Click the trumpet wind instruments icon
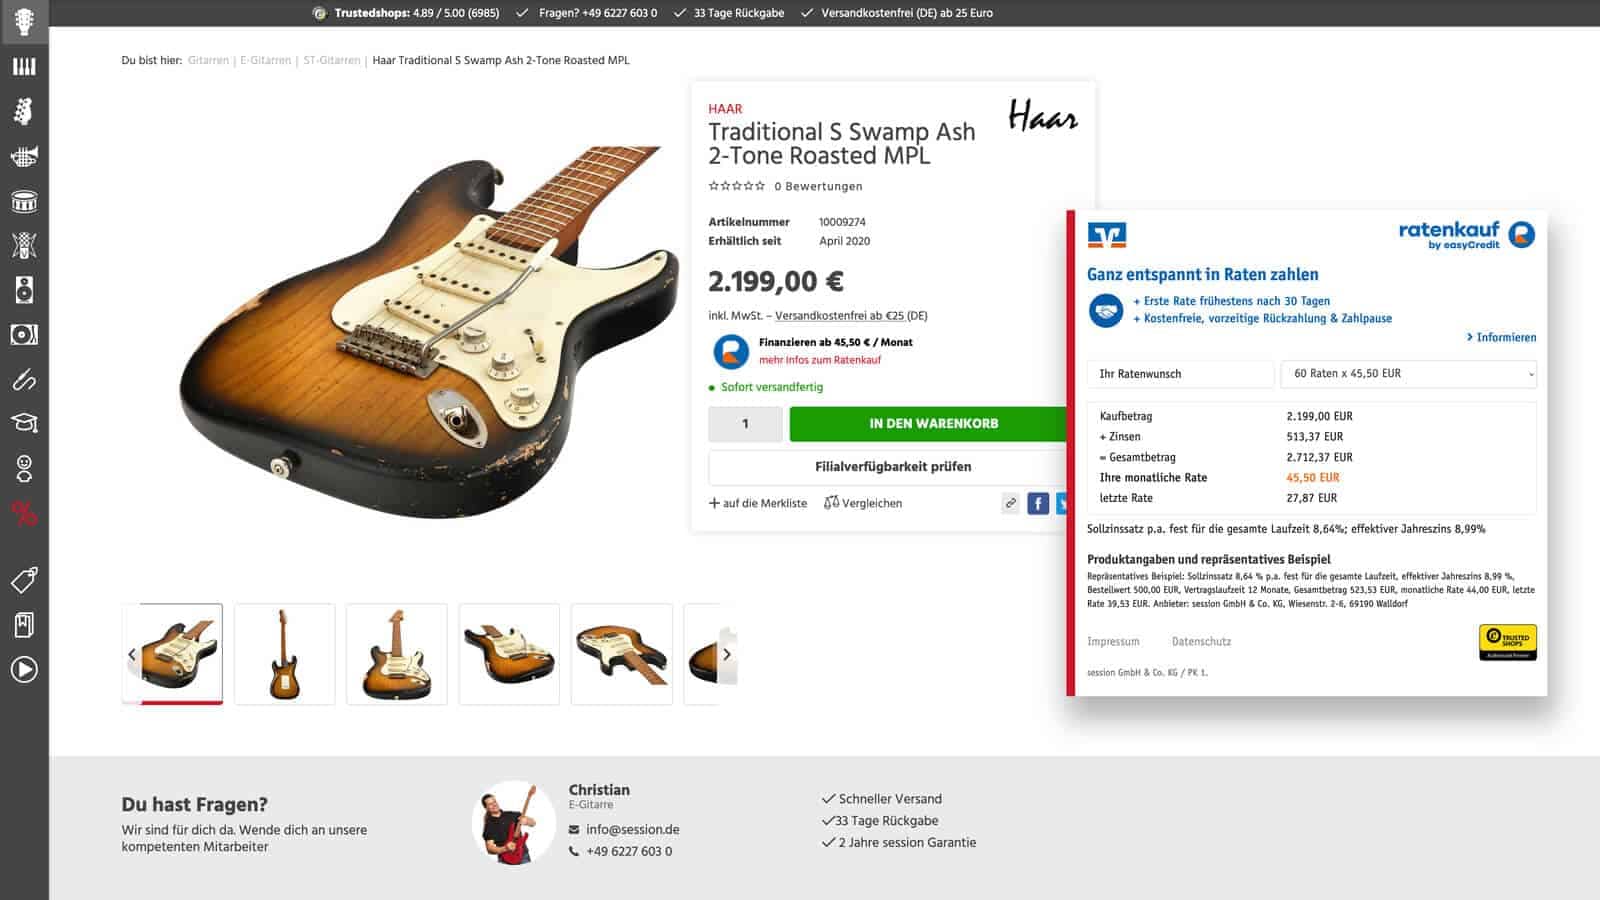Screen dimensions: 1600x900 24,156
